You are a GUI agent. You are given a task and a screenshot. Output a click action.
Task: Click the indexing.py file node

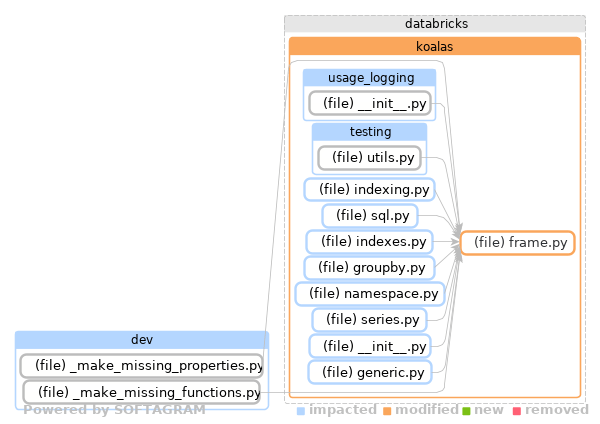coord(370,189)
